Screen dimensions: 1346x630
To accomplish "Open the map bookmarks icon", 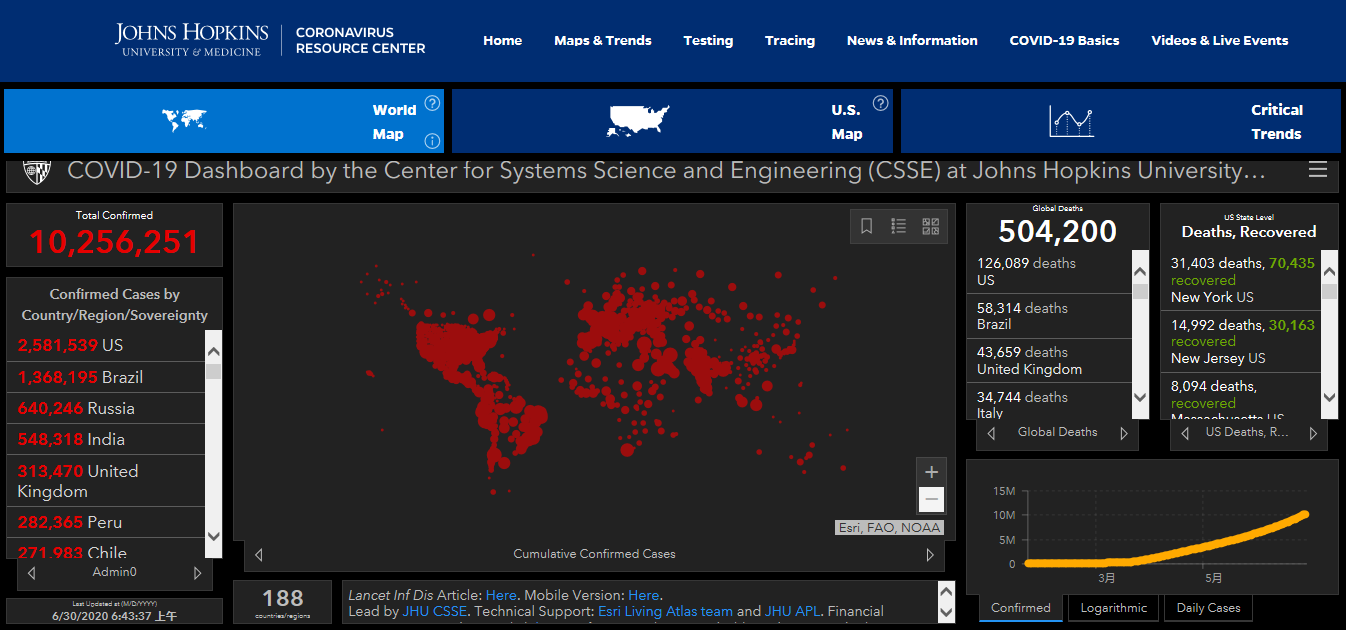I will 867,226.
